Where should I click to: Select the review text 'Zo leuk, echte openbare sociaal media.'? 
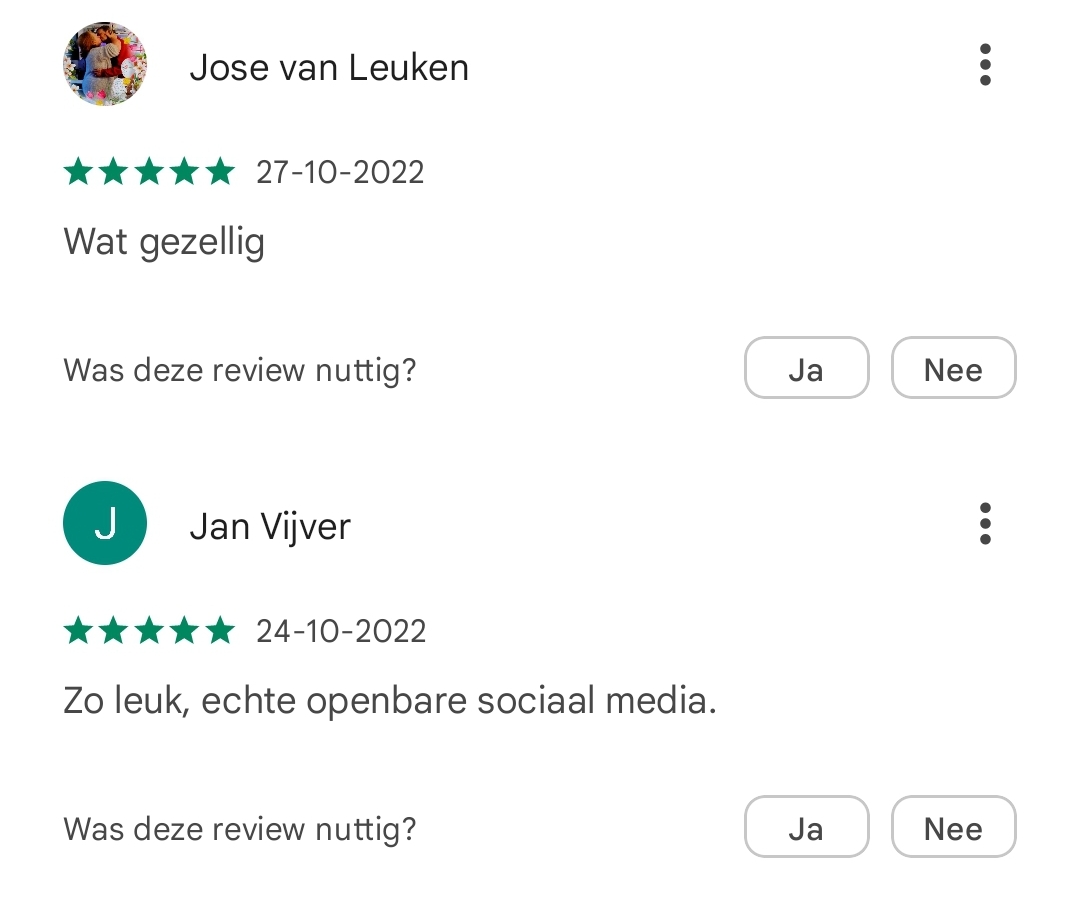(x=390, y=700)
